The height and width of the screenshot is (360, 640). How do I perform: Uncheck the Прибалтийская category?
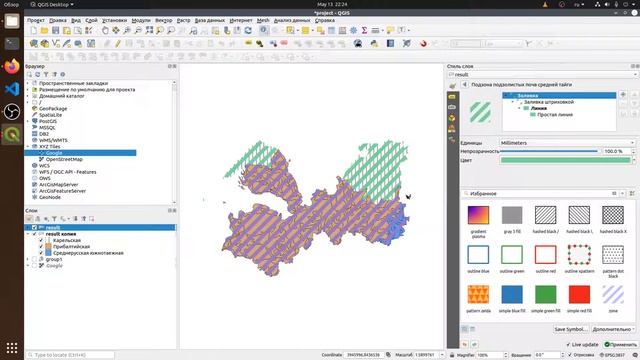[x=41, y=247]
